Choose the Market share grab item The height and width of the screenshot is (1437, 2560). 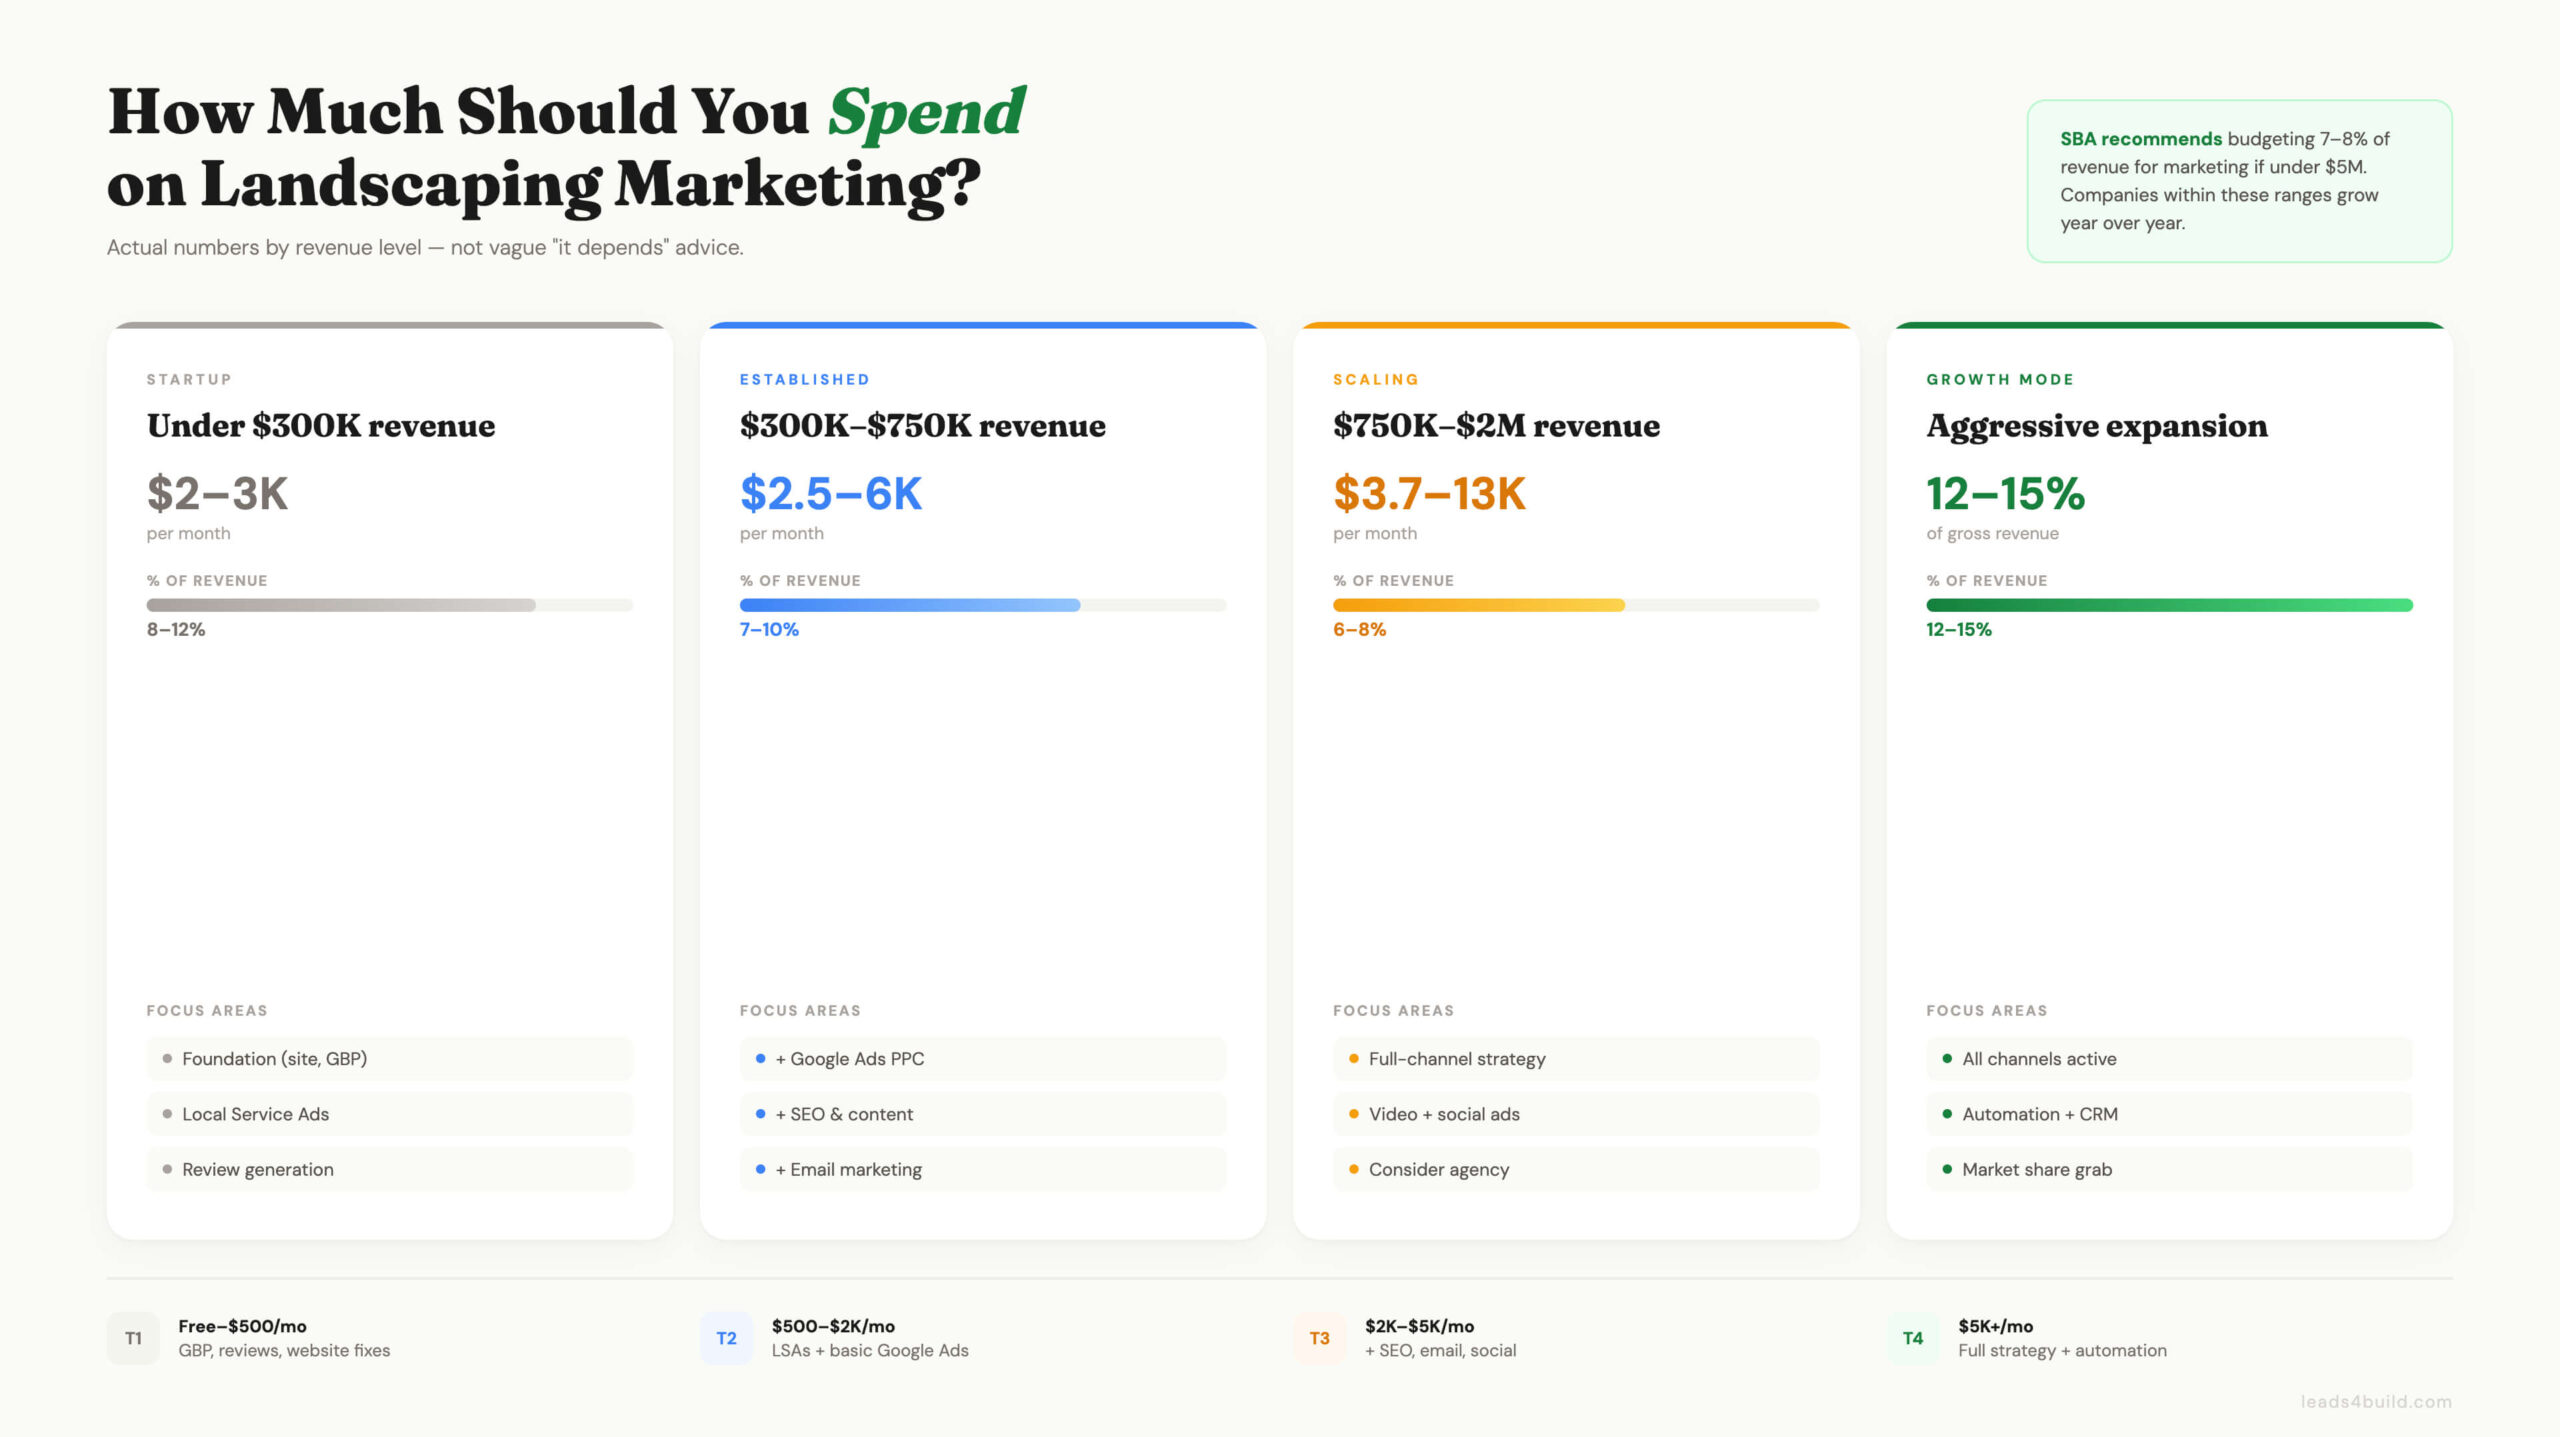tap(2168, 1169)
